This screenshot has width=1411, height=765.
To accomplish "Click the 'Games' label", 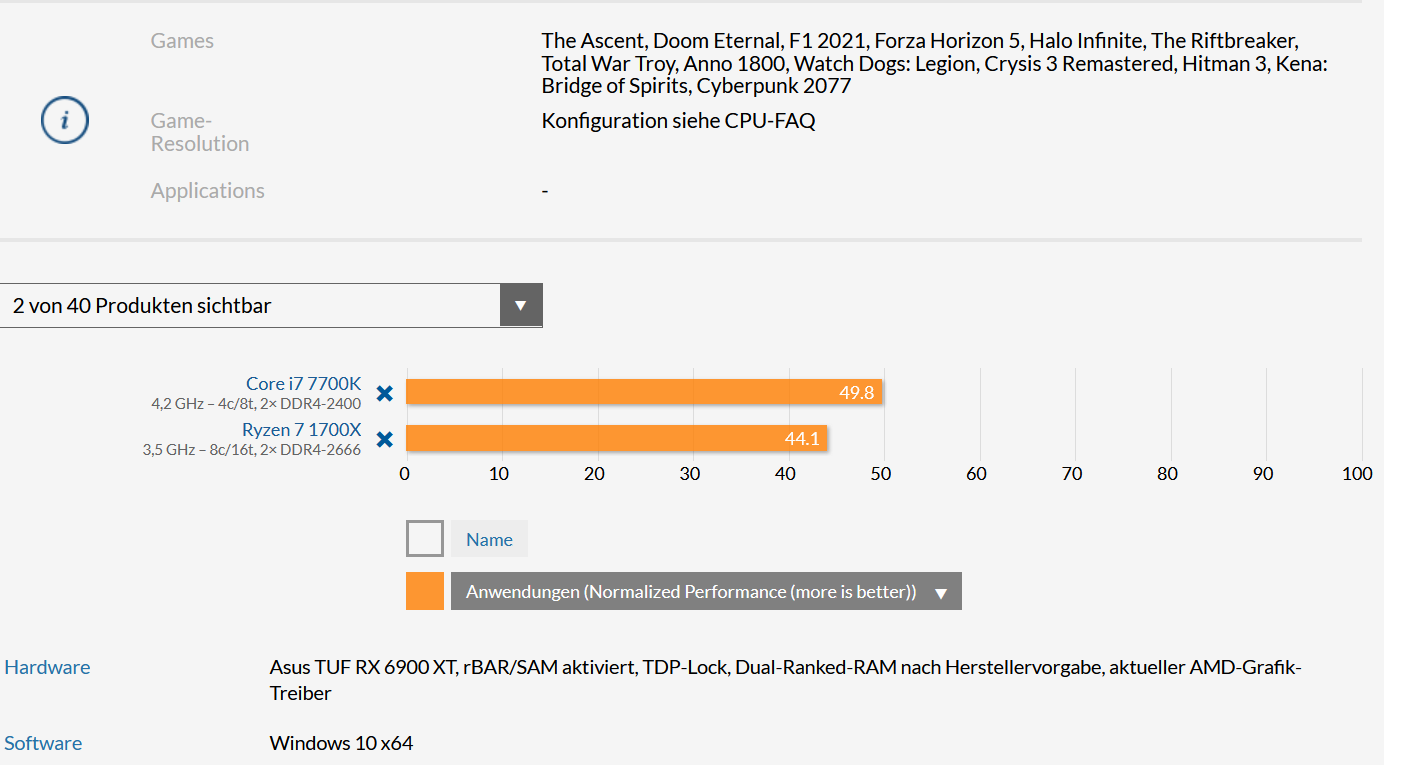I will pos(182,41).
